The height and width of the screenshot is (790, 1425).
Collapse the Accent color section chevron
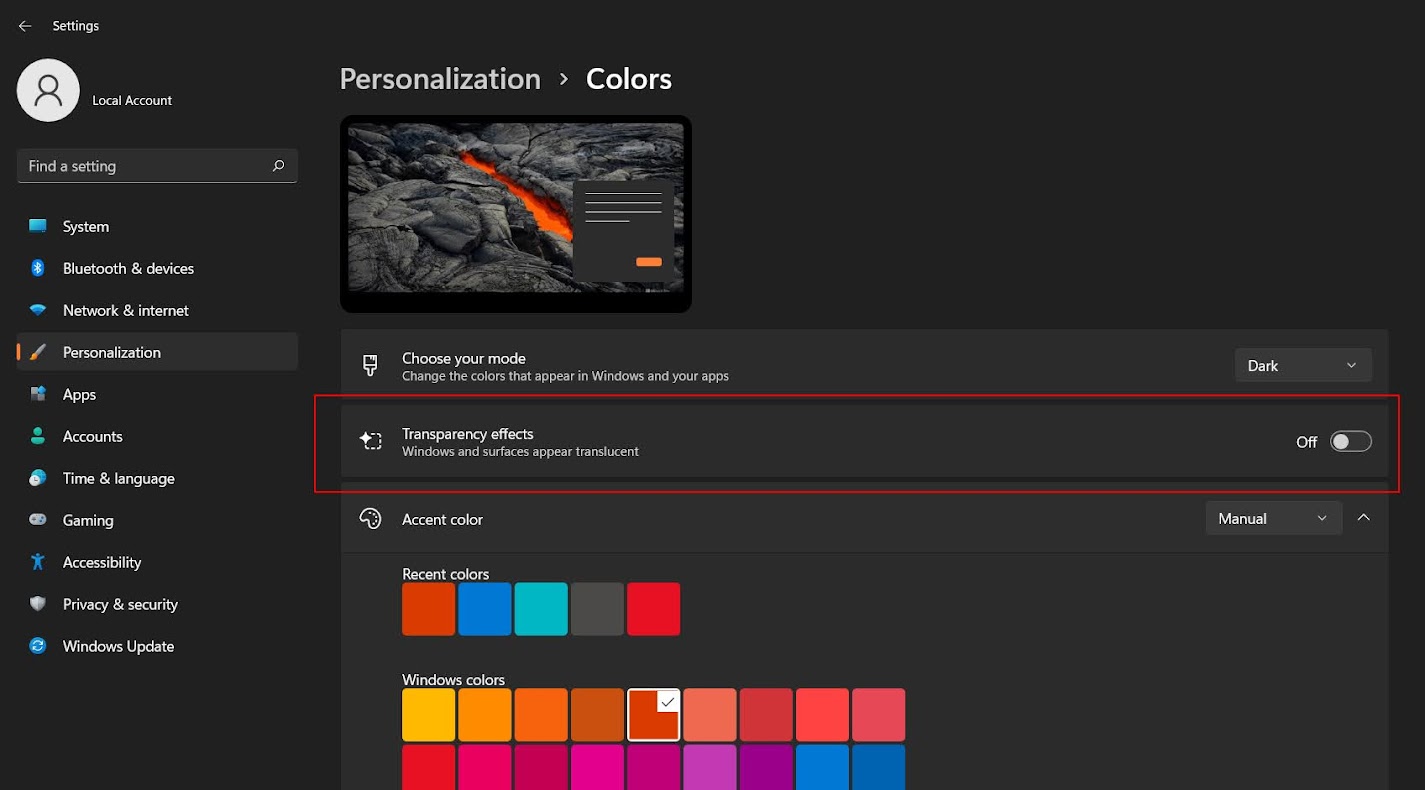(1363, 518)
